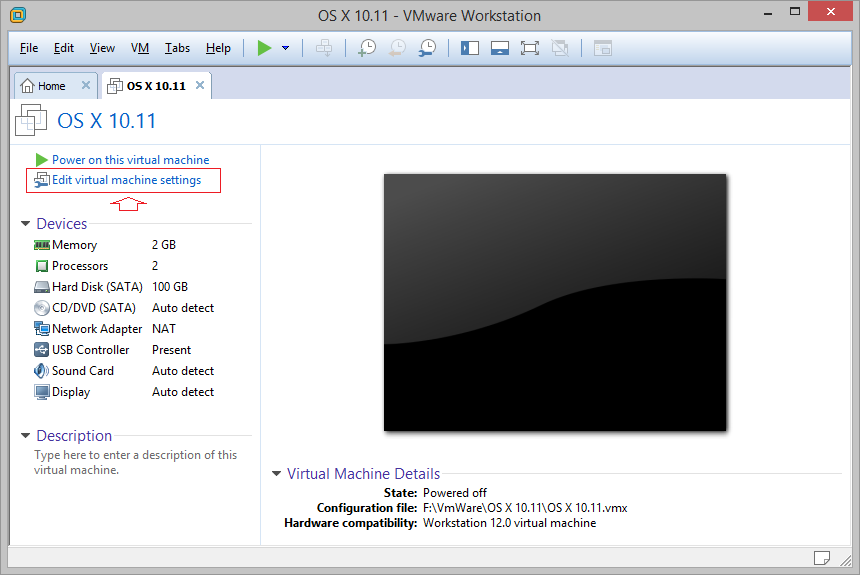Viewport: 860px width, 575px height.
Task: Open Snapshot Manager toolbar icon
Action: [427, 48]
